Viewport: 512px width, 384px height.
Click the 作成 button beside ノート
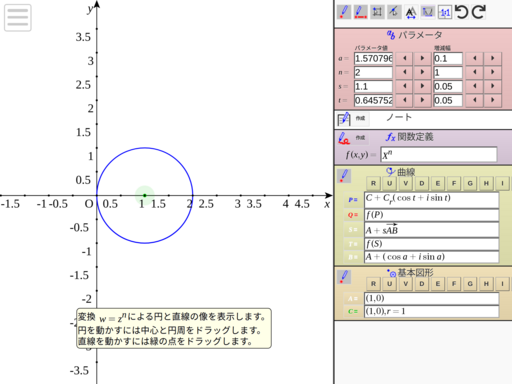[x=360, y=118]
